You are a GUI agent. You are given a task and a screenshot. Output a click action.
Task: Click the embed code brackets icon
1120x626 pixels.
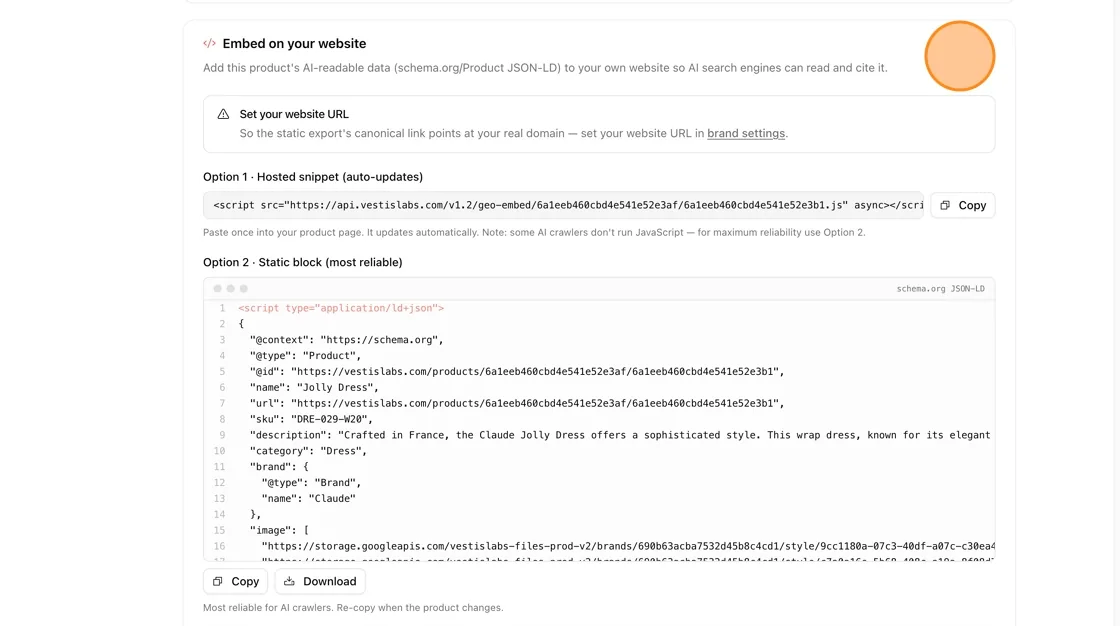click(209, 44)
